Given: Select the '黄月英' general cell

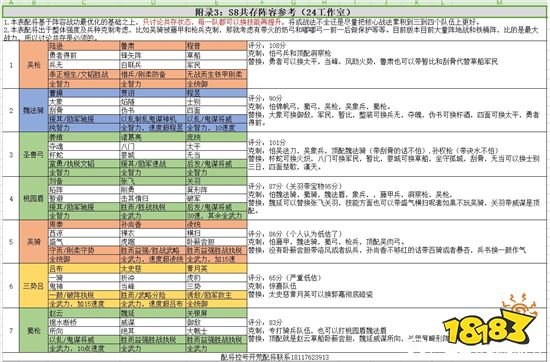Looking at the screenshot, I should click(216, 269).
